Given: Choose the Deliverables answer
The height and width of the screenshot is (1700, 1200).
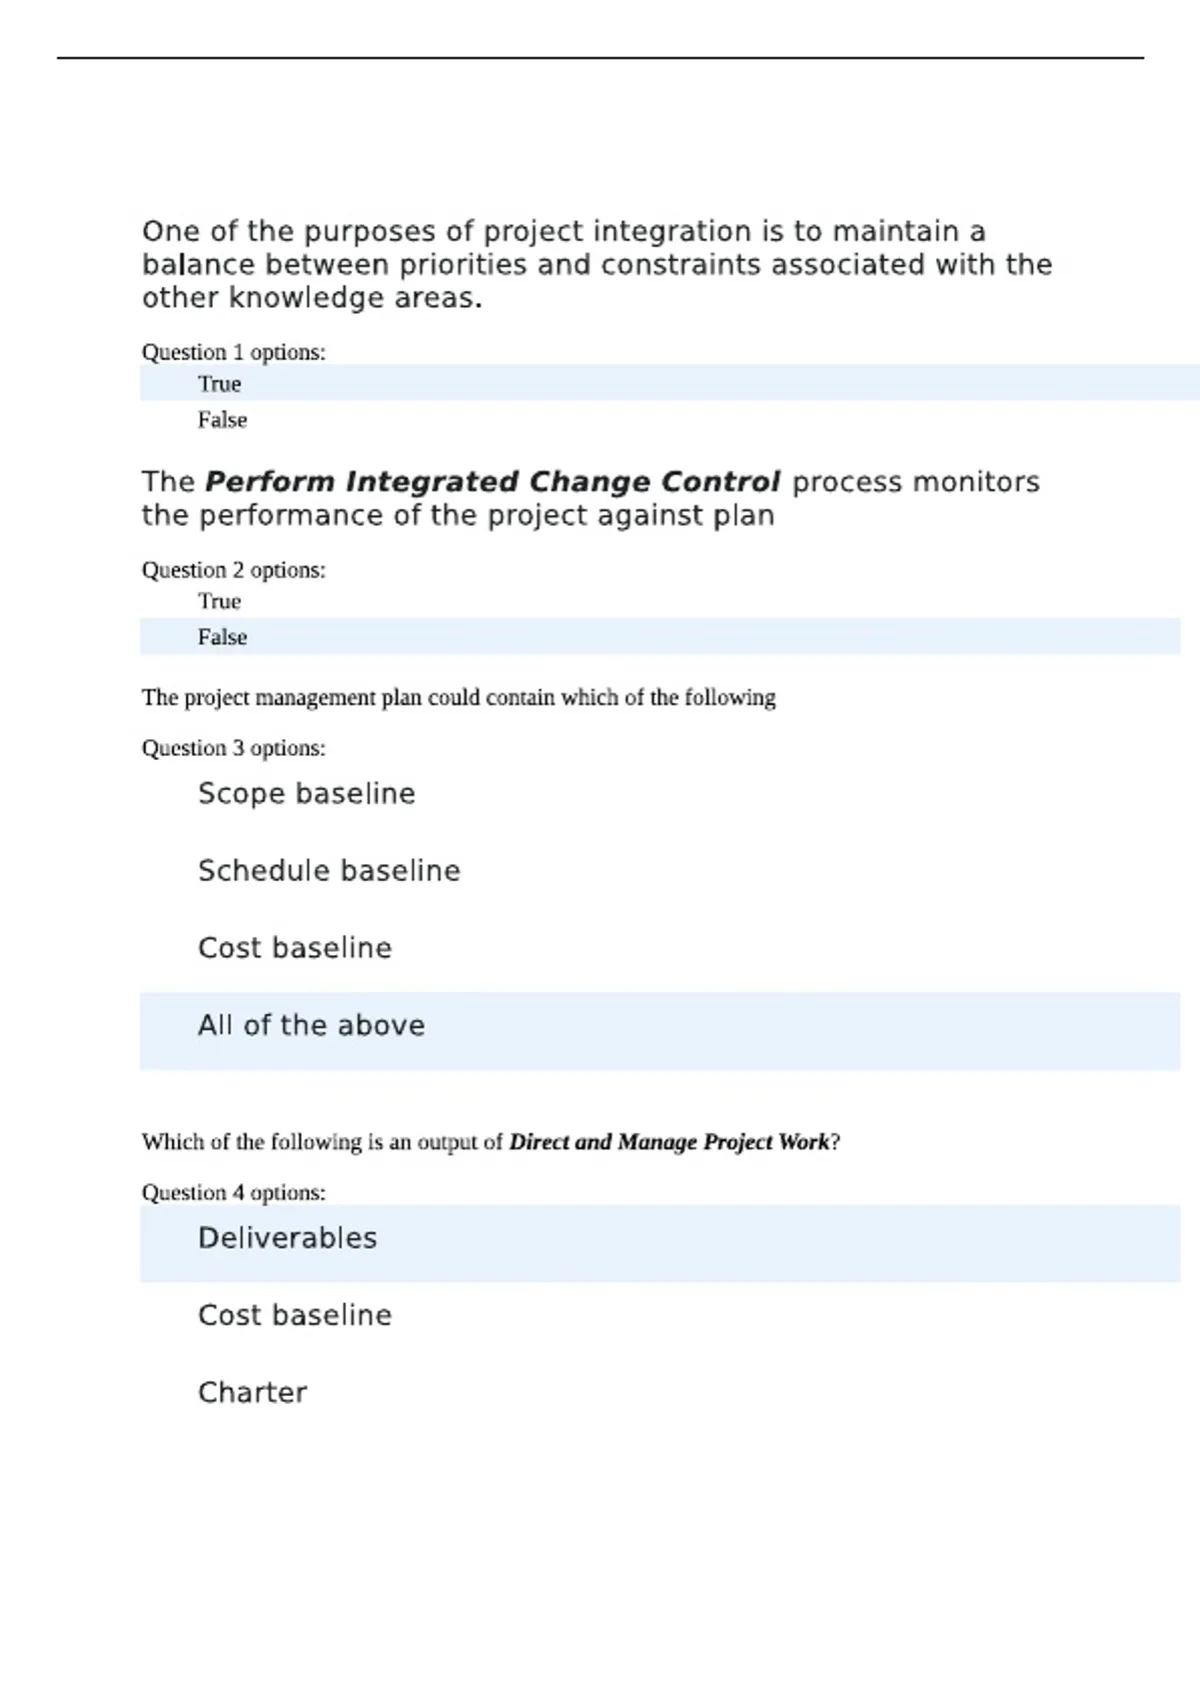Looking at the screenshot, I should [x=660, y=1244].
